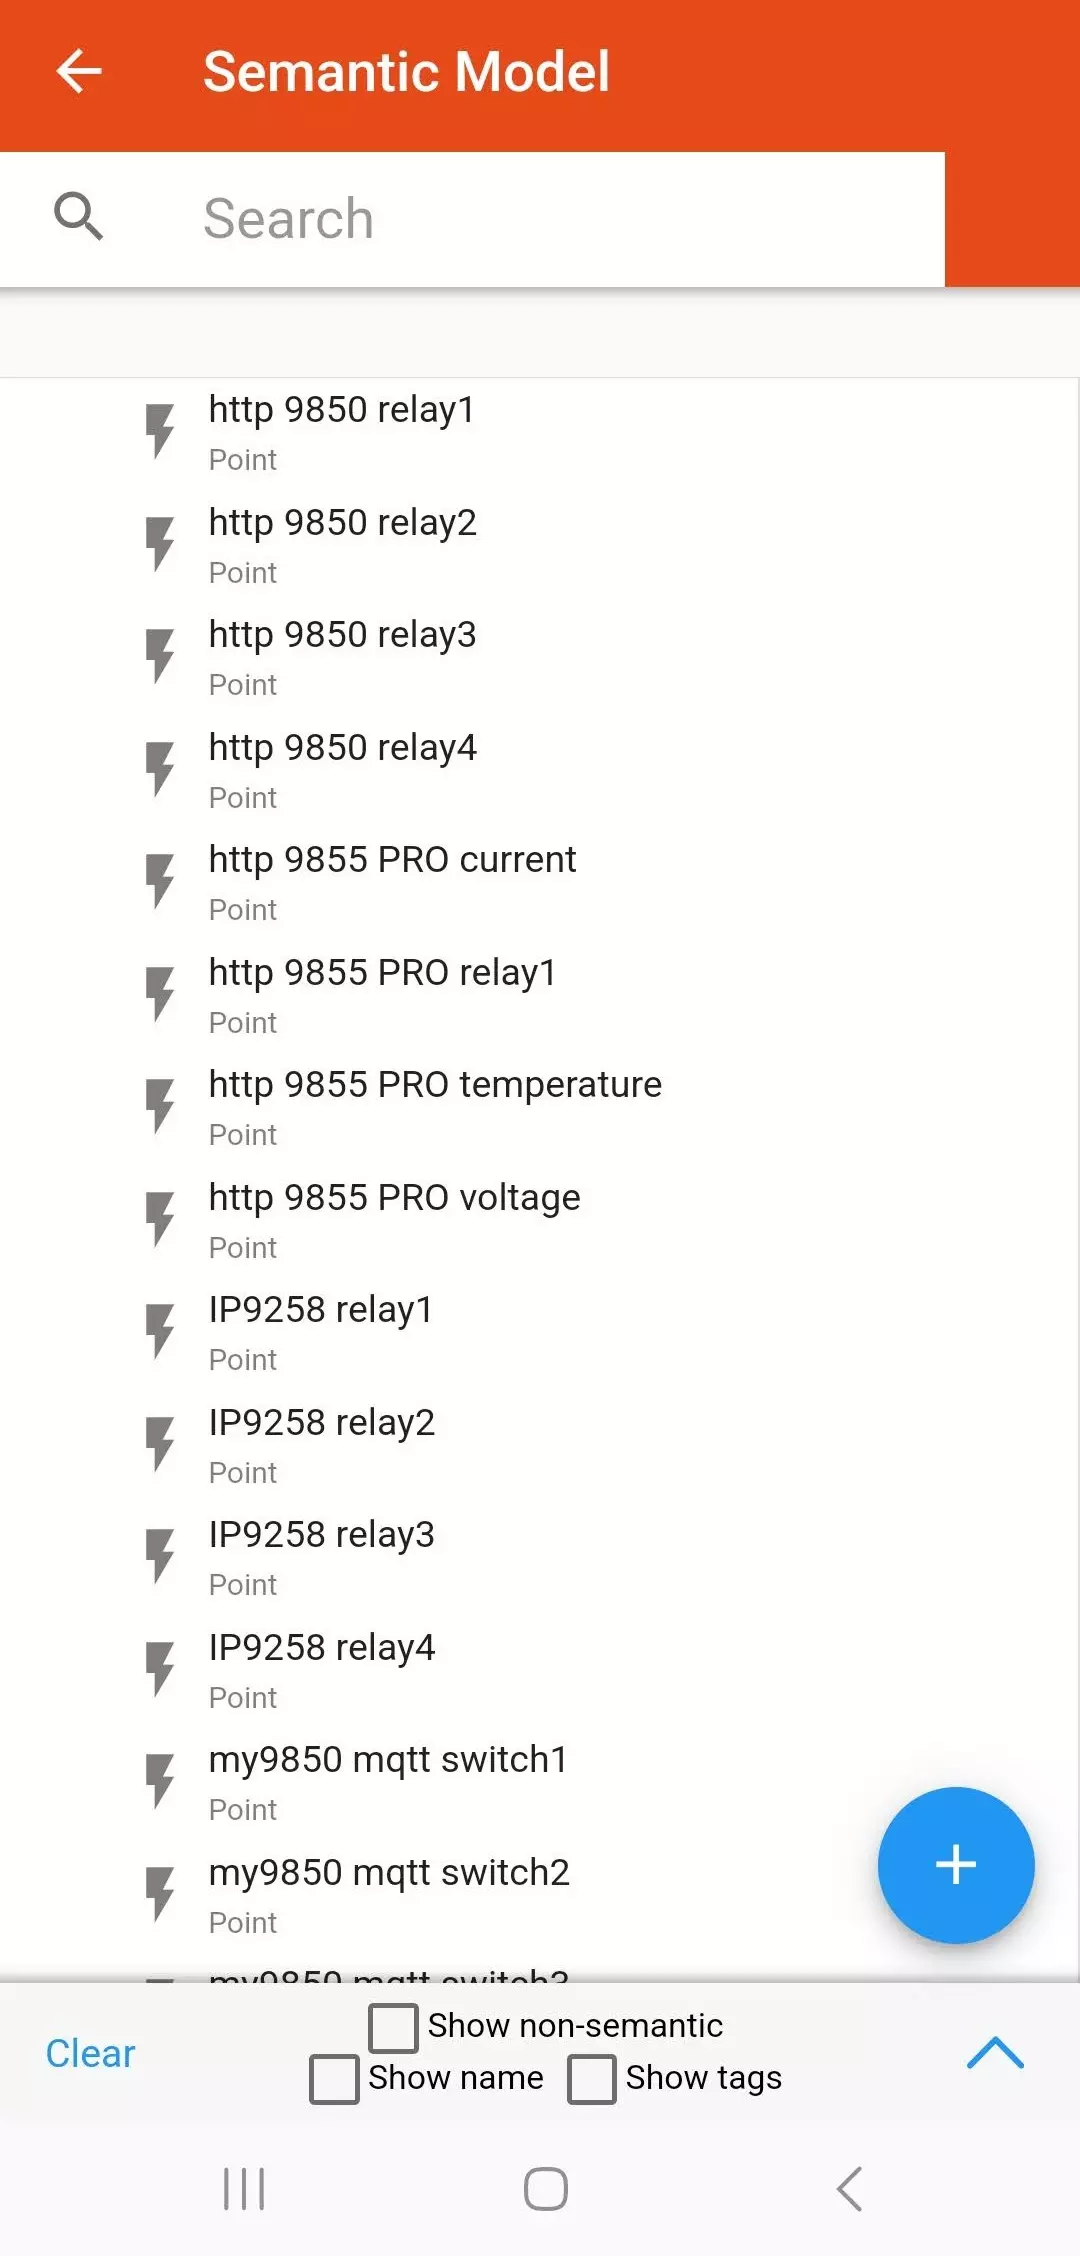Select my9850 mqtt switch2 item

pyautogui.click(x=389, y=1894)
